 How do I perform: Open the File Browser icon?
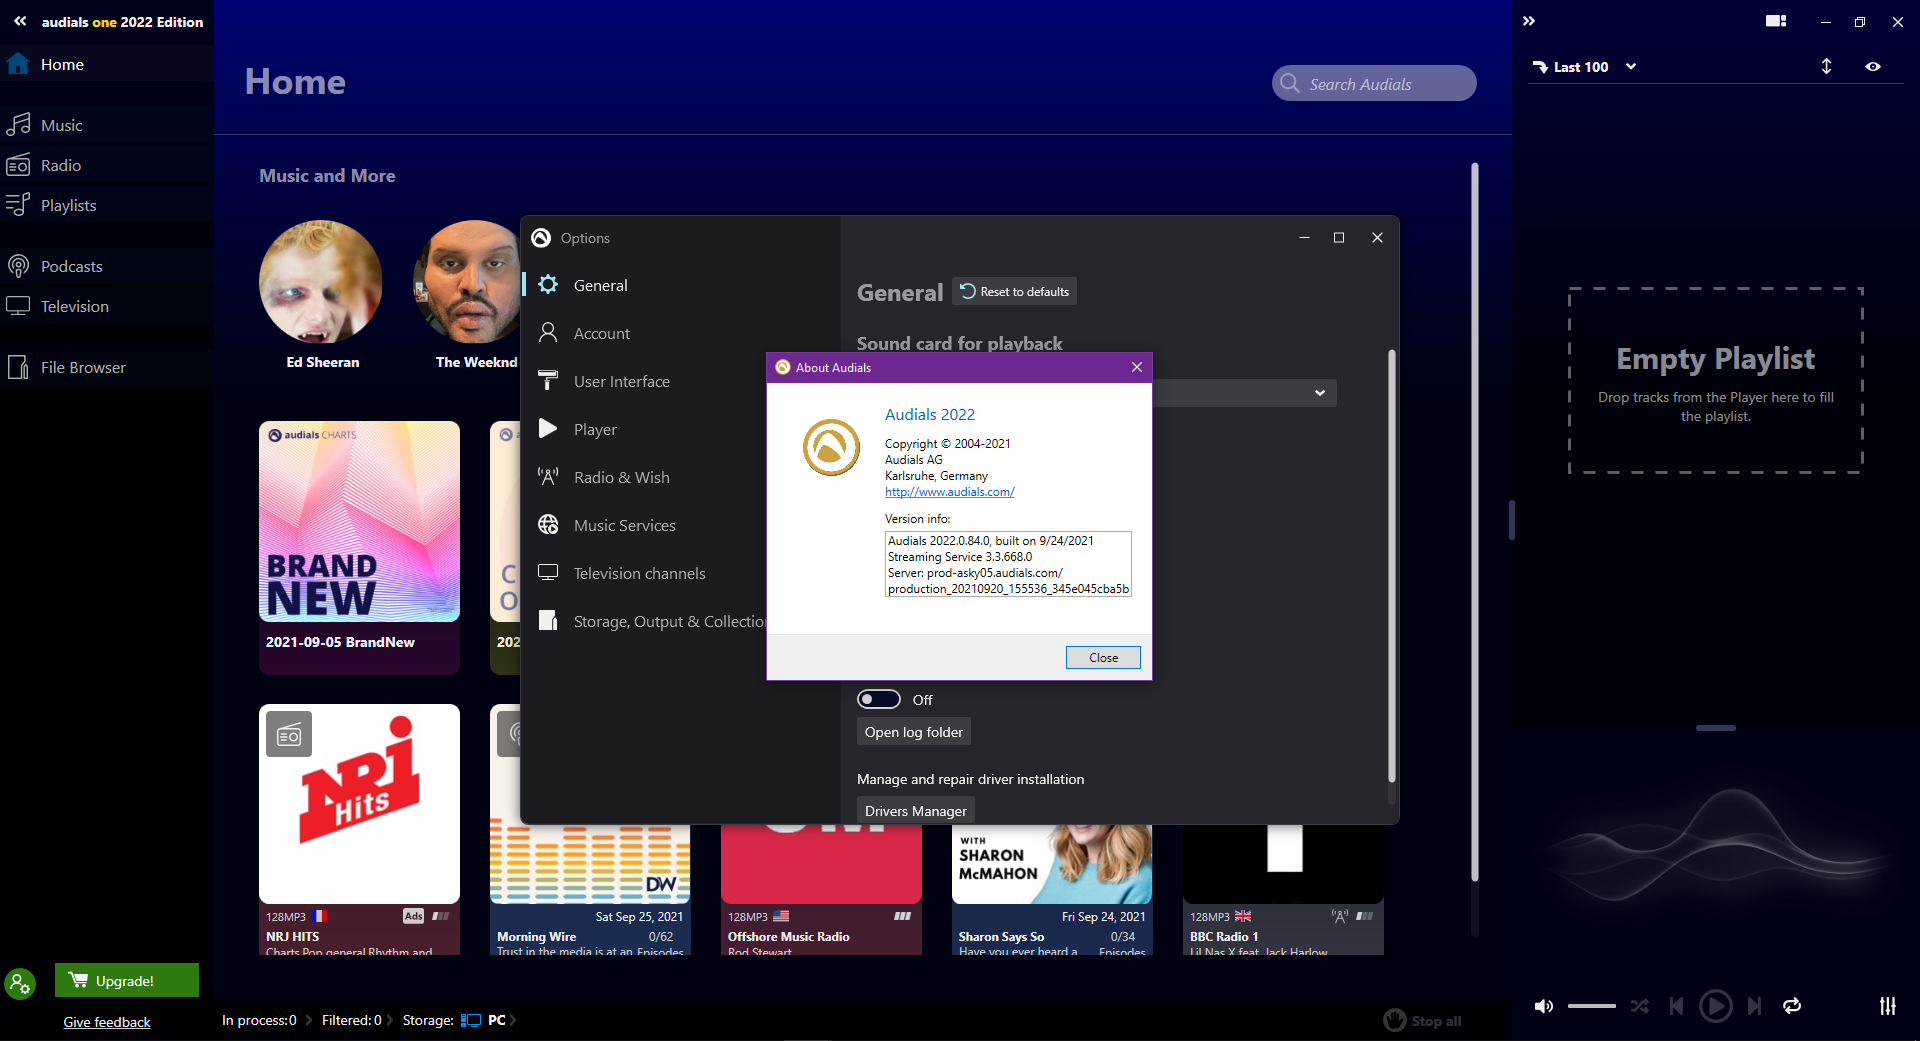click(18, 367)
